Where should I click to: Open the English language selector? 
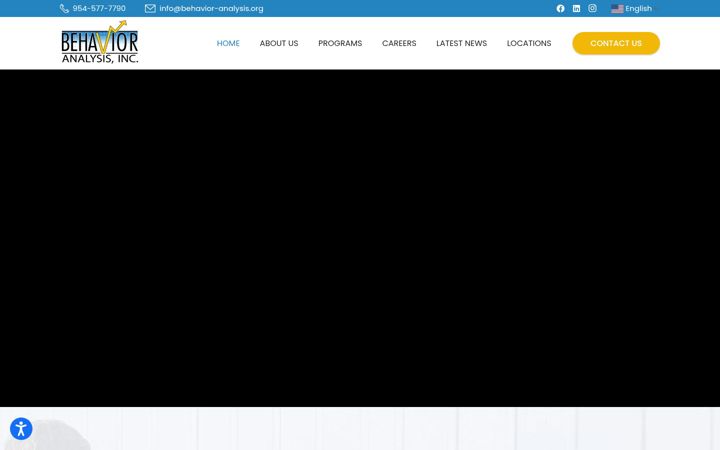[638, 8]
